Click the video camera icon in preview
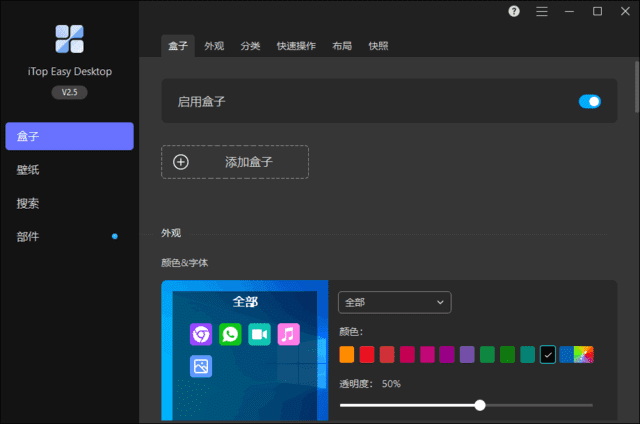The height and width of the screenshot is (424, 640). (259, 334)
